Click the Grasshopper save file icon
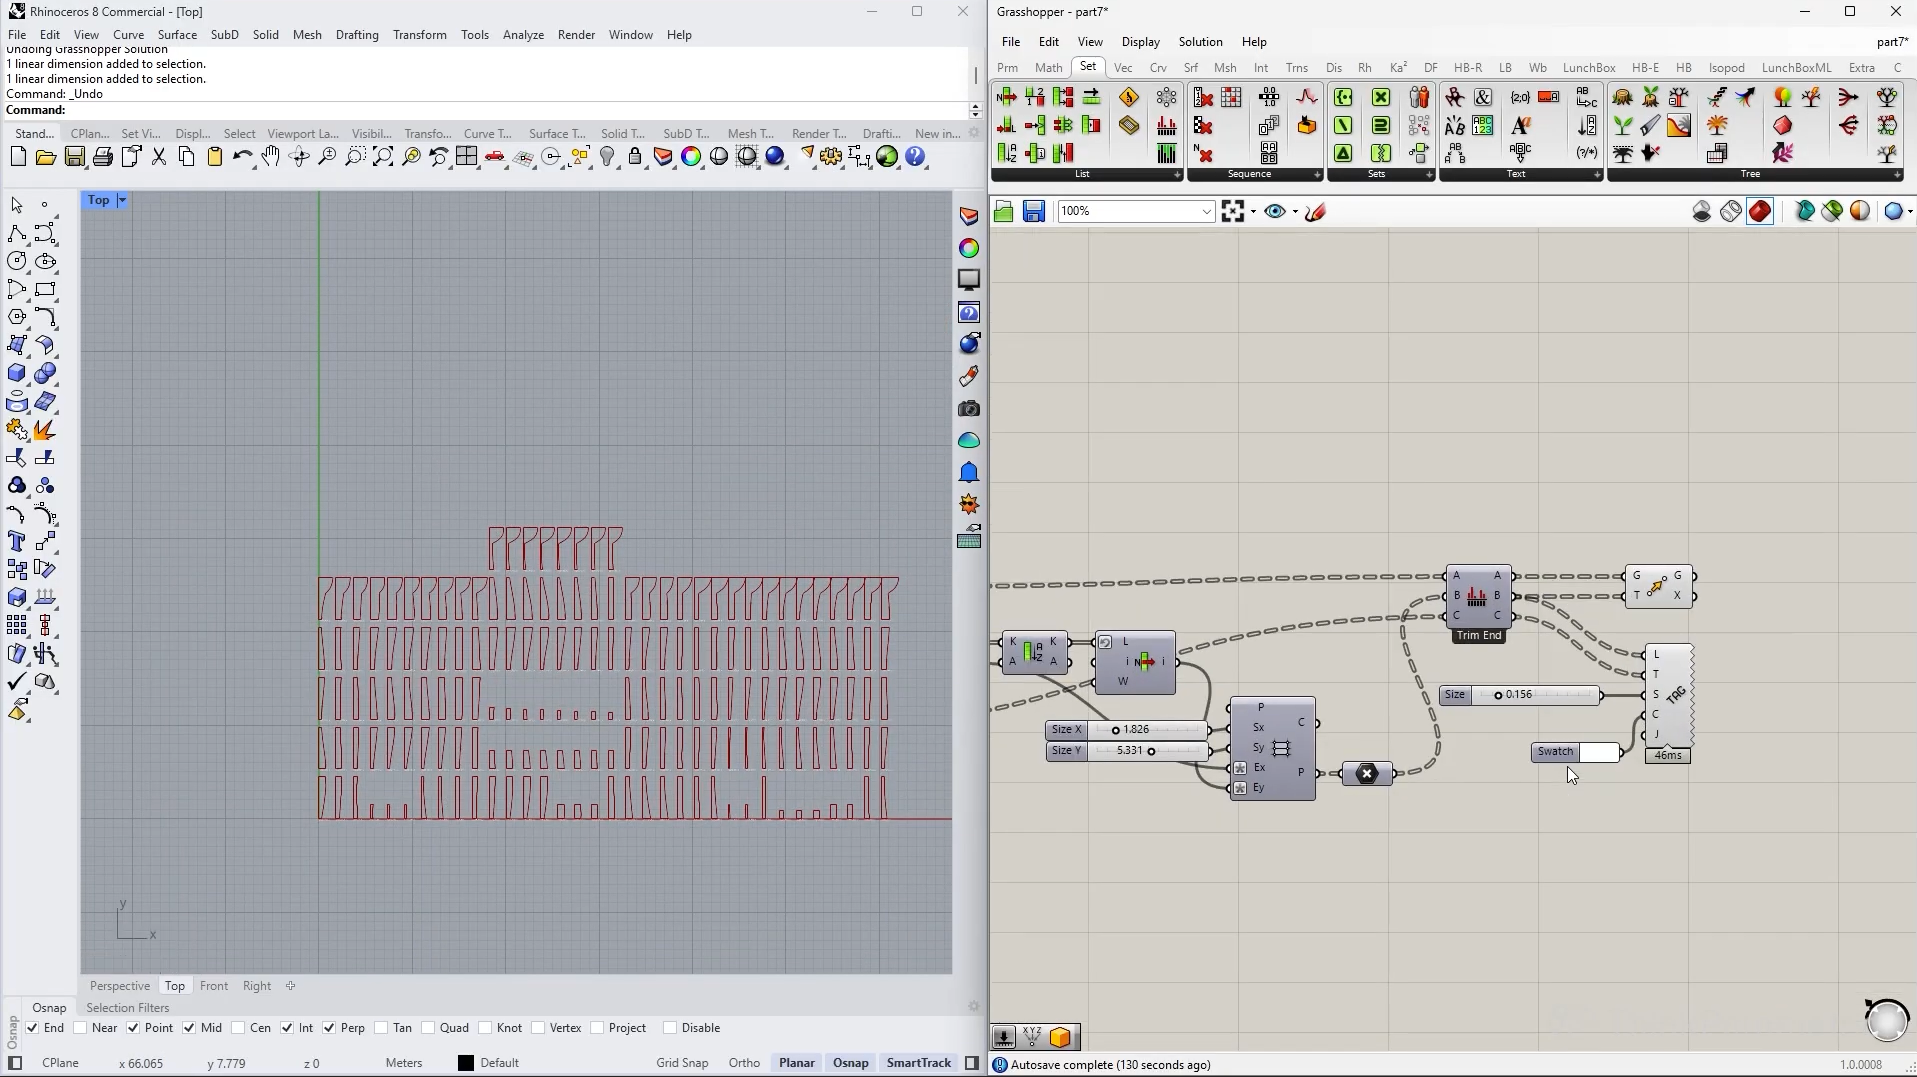Viewport: 1917px width, 1077px height. [x=1033, y=212]
